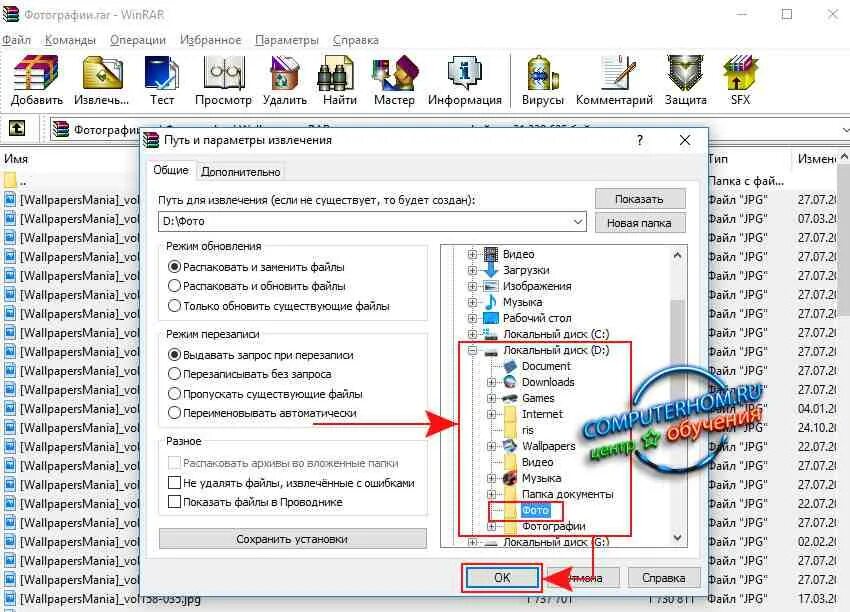Expand the Фотографии folder node
This screenshot has height=612, width=850.
point(491,526)
